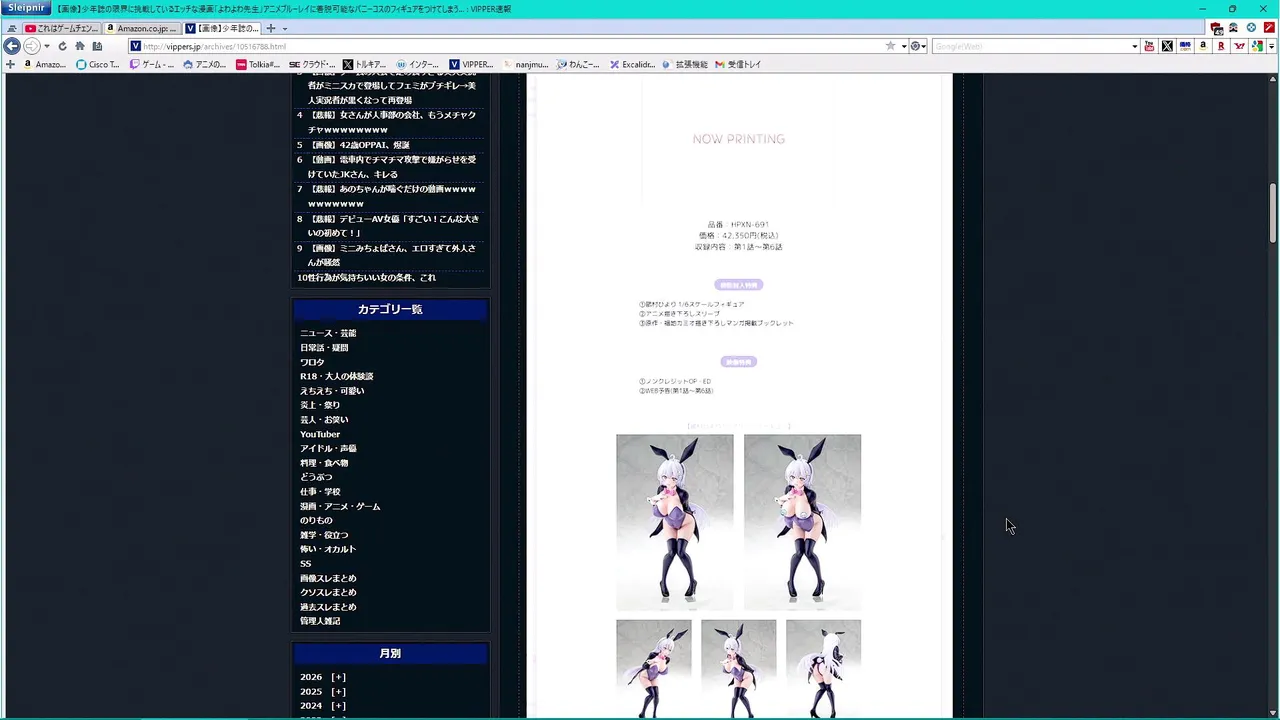
Task: Open the Tolkia bookmark
Action: [x=258, y=64]
